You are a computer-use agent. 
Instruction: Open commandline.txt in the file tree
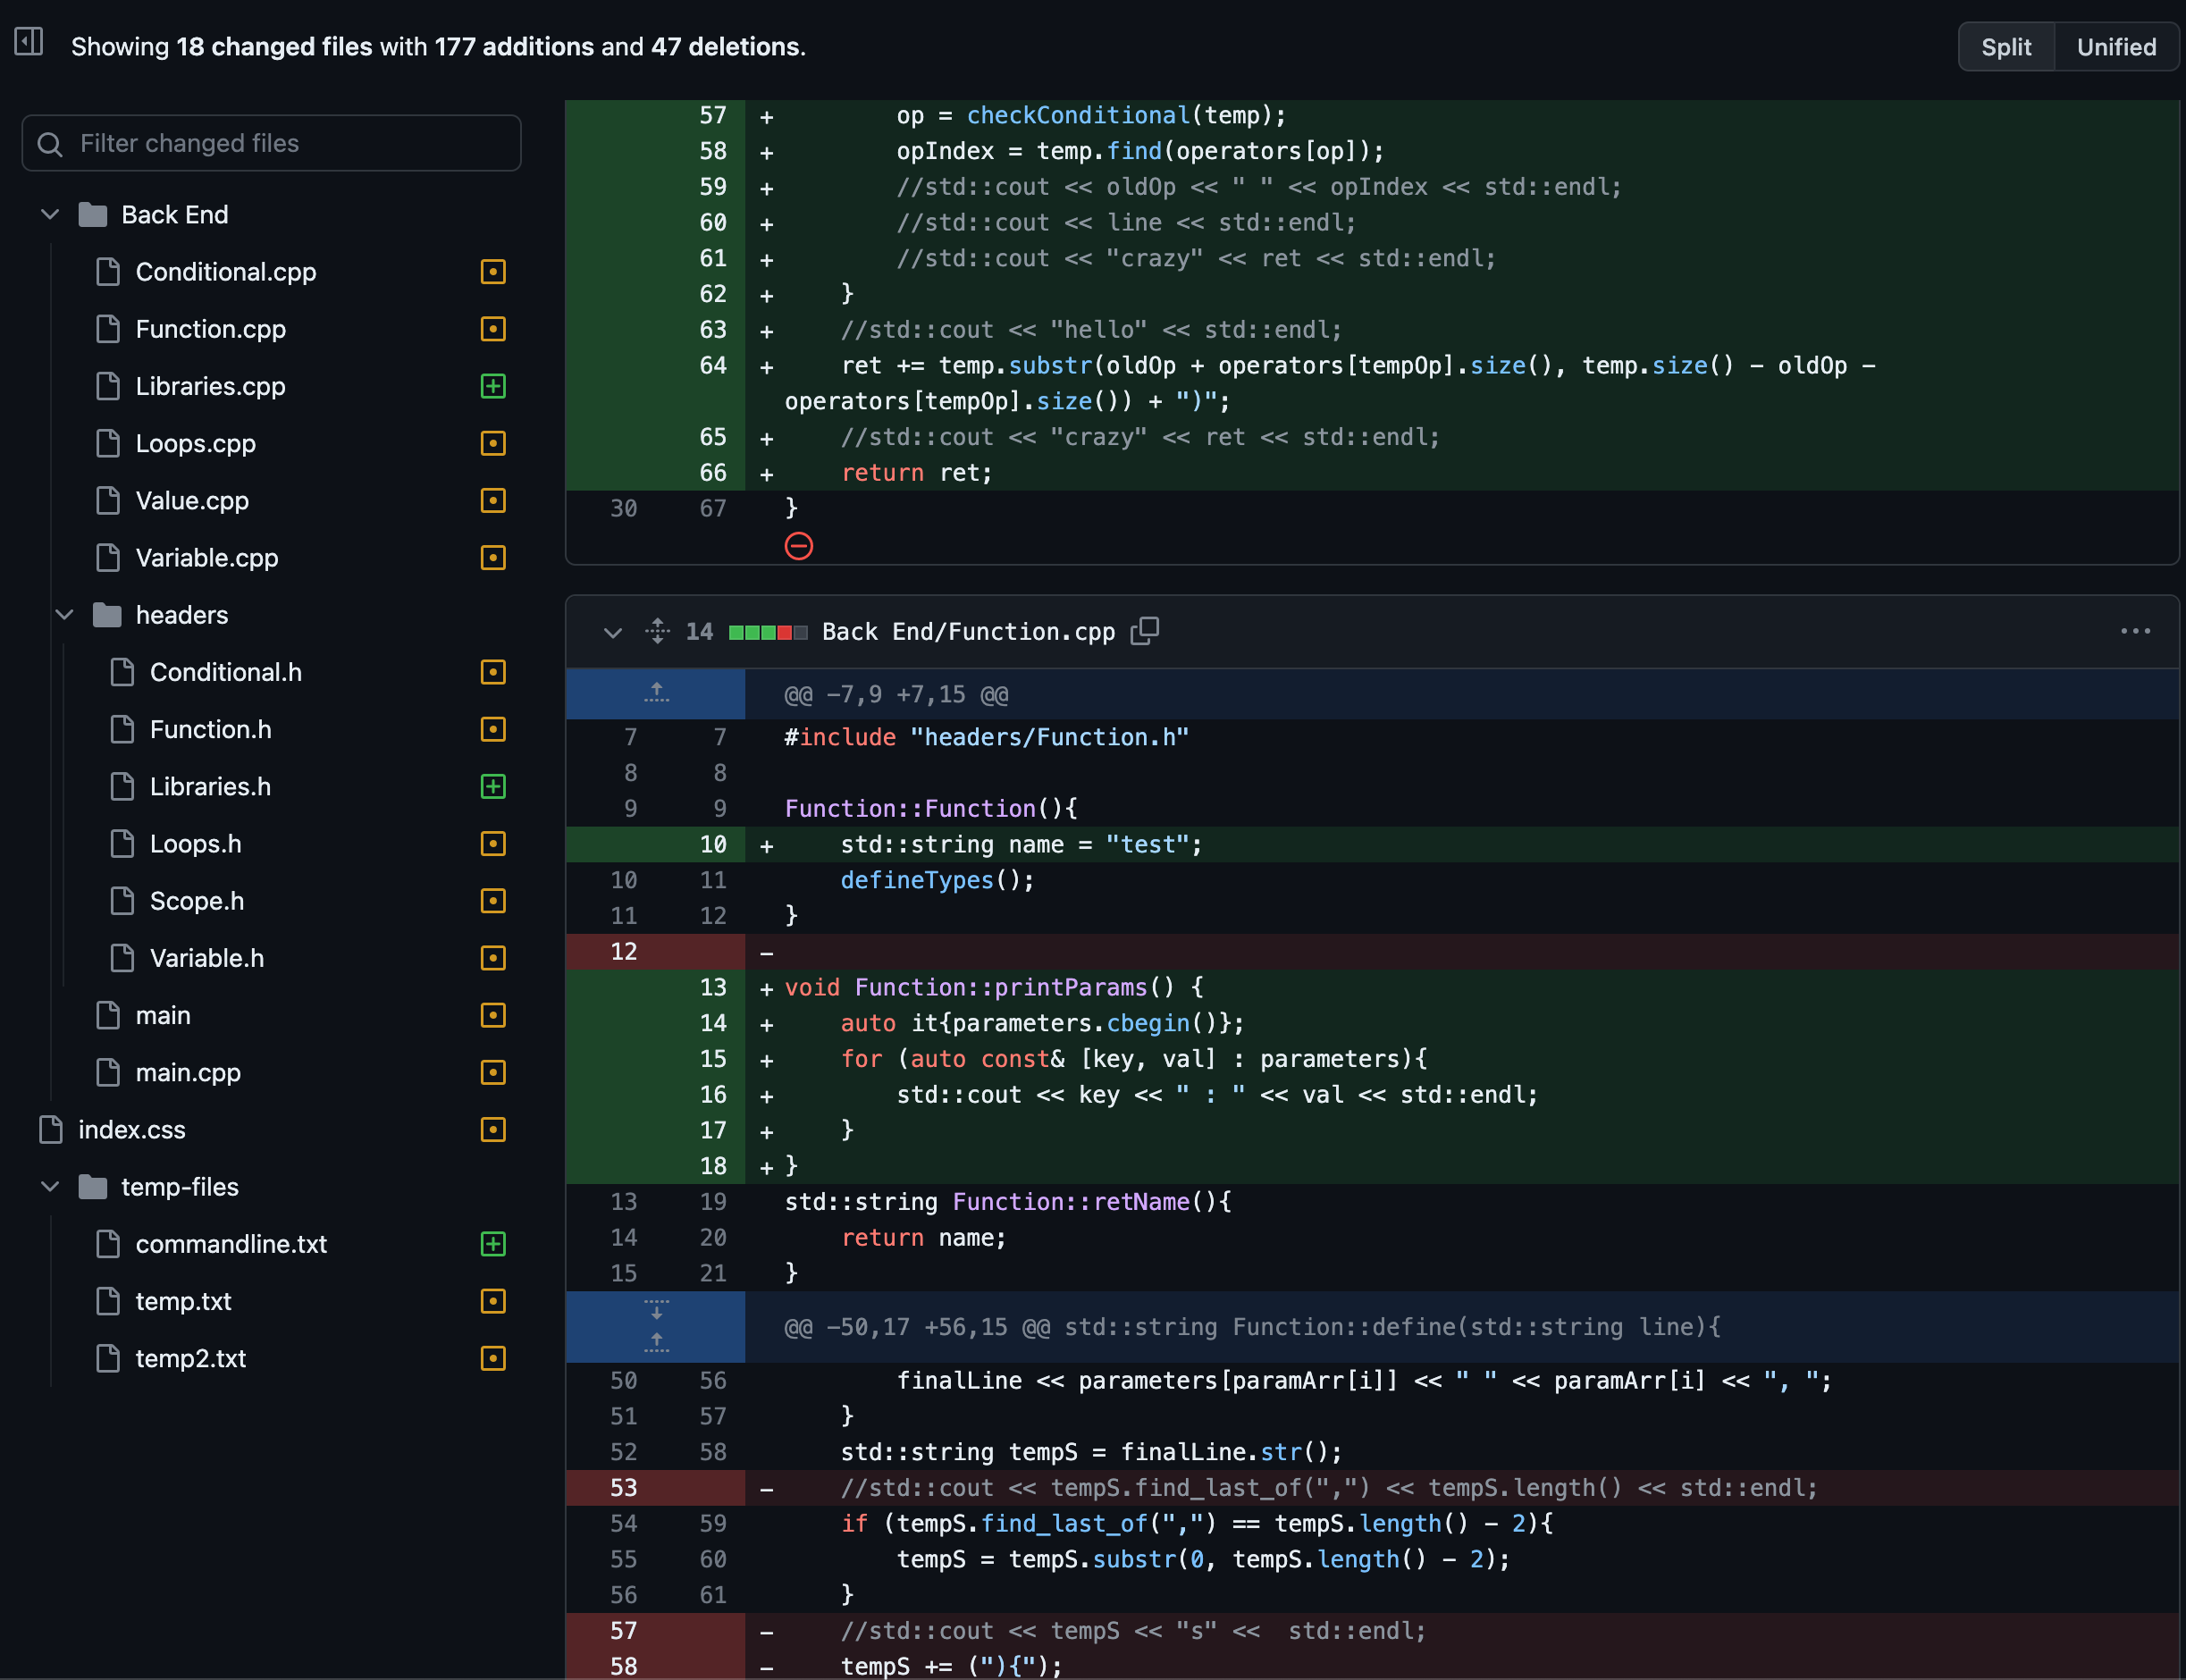[x=231, y=1244]
